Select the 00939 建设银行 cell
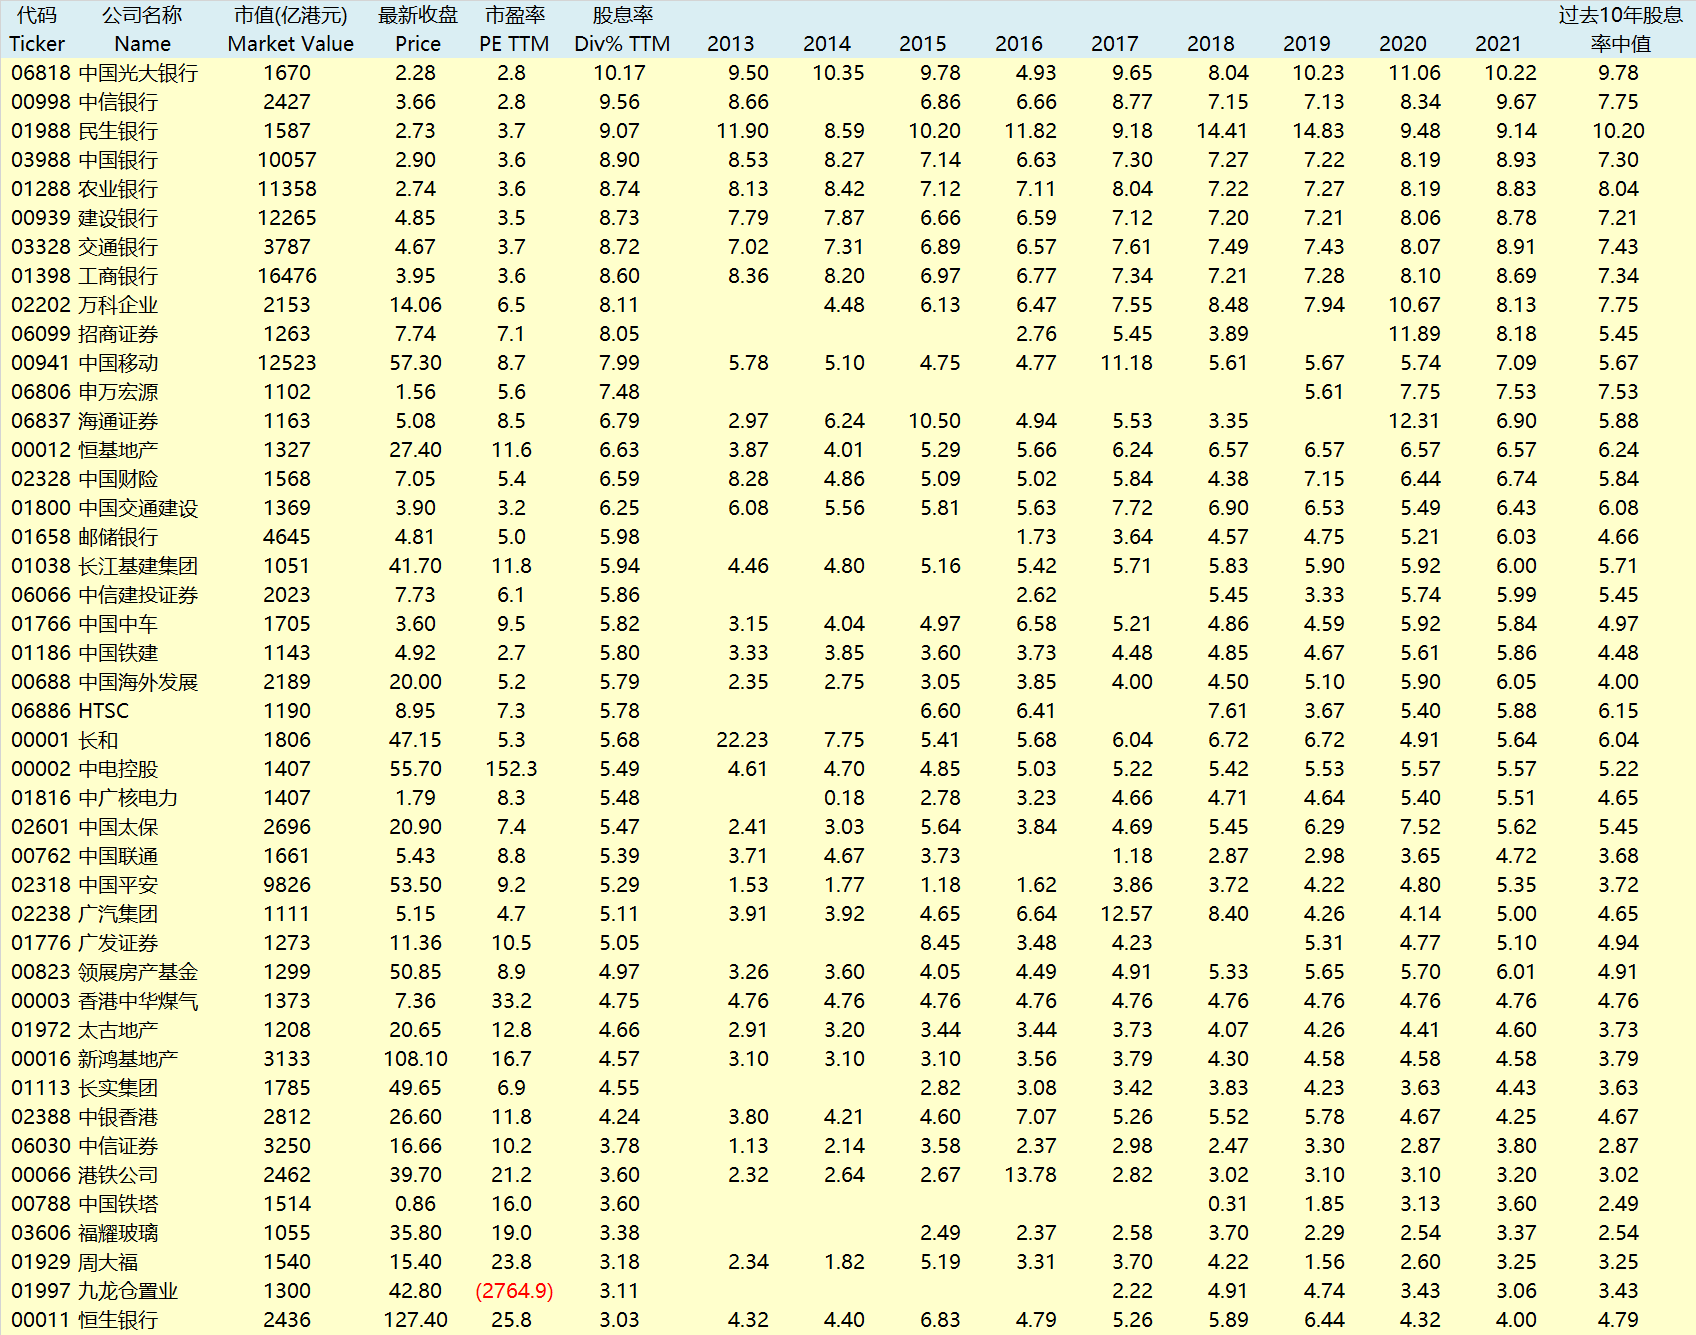Image resolution: width=1696 pixels, height=1335 pixels. coord(84,218)
